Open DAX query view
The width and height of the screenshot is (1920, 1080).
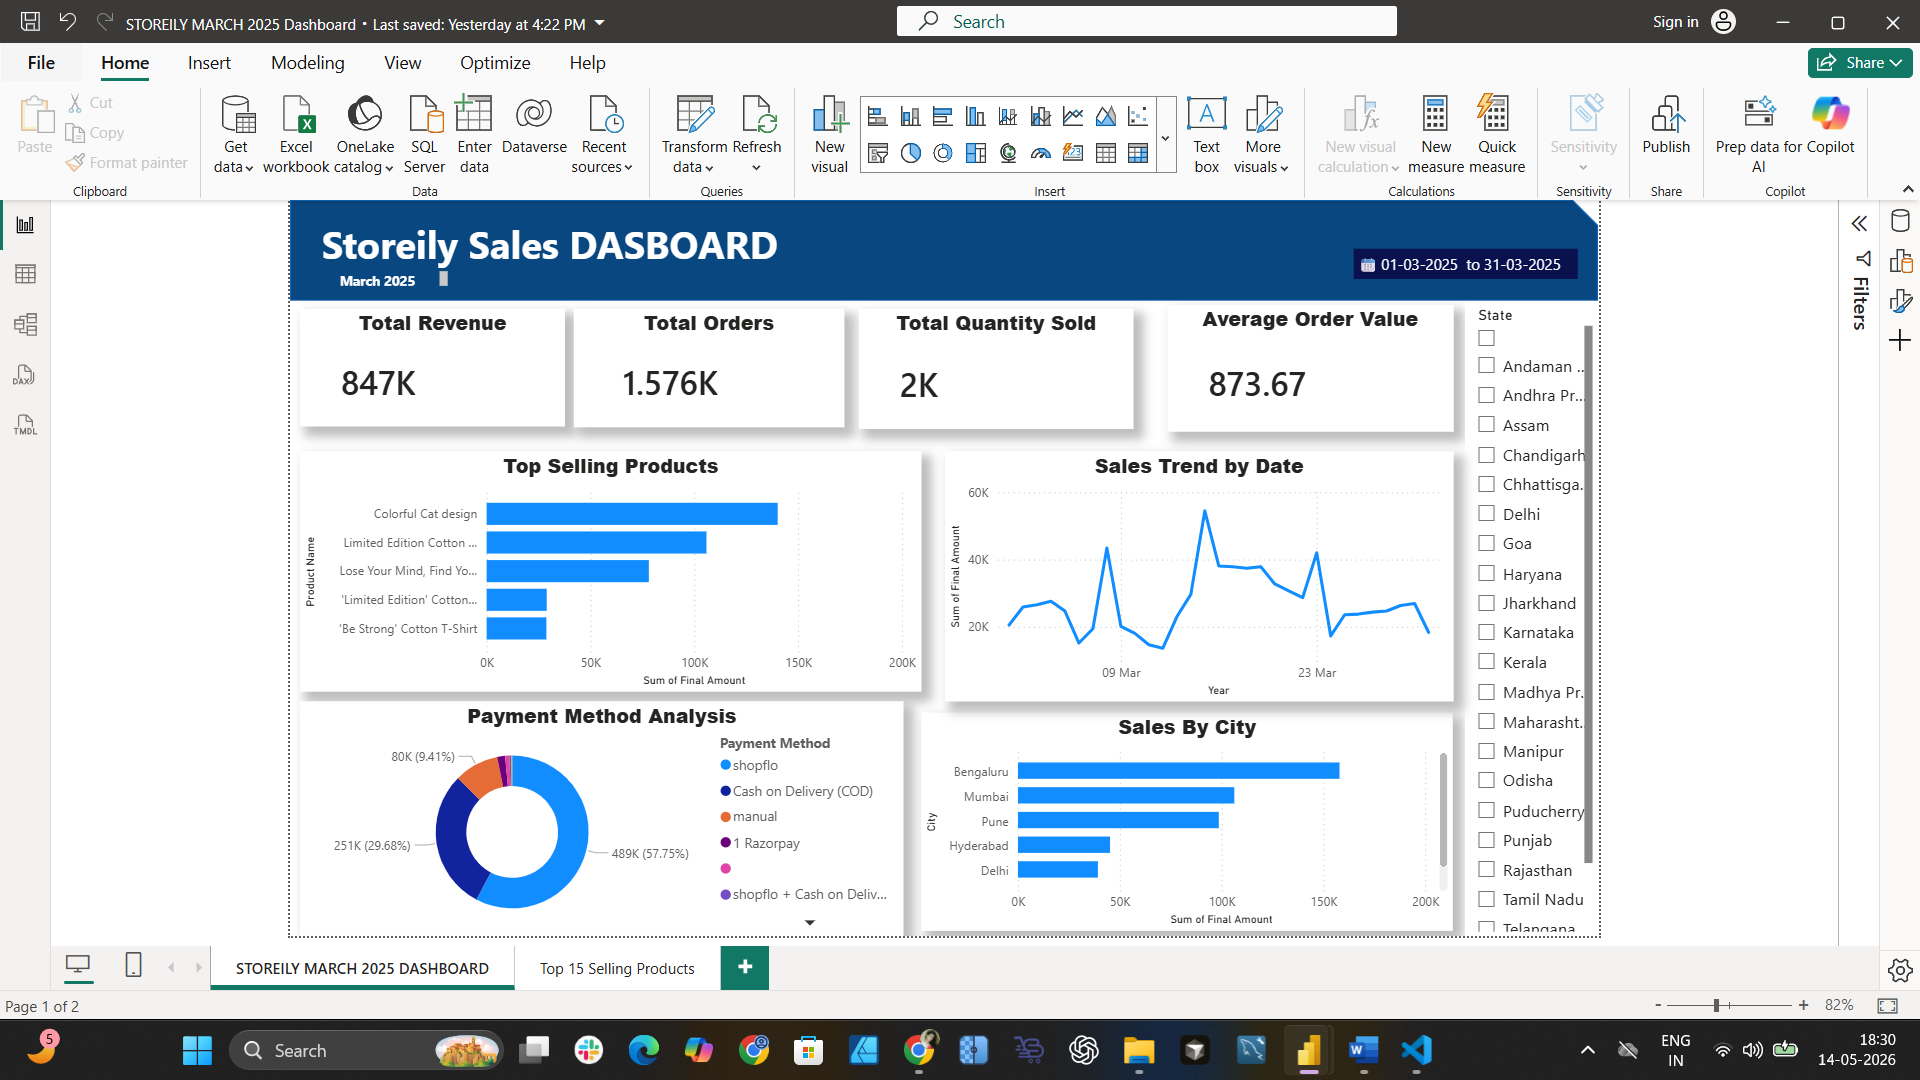[x=25, y=375]
